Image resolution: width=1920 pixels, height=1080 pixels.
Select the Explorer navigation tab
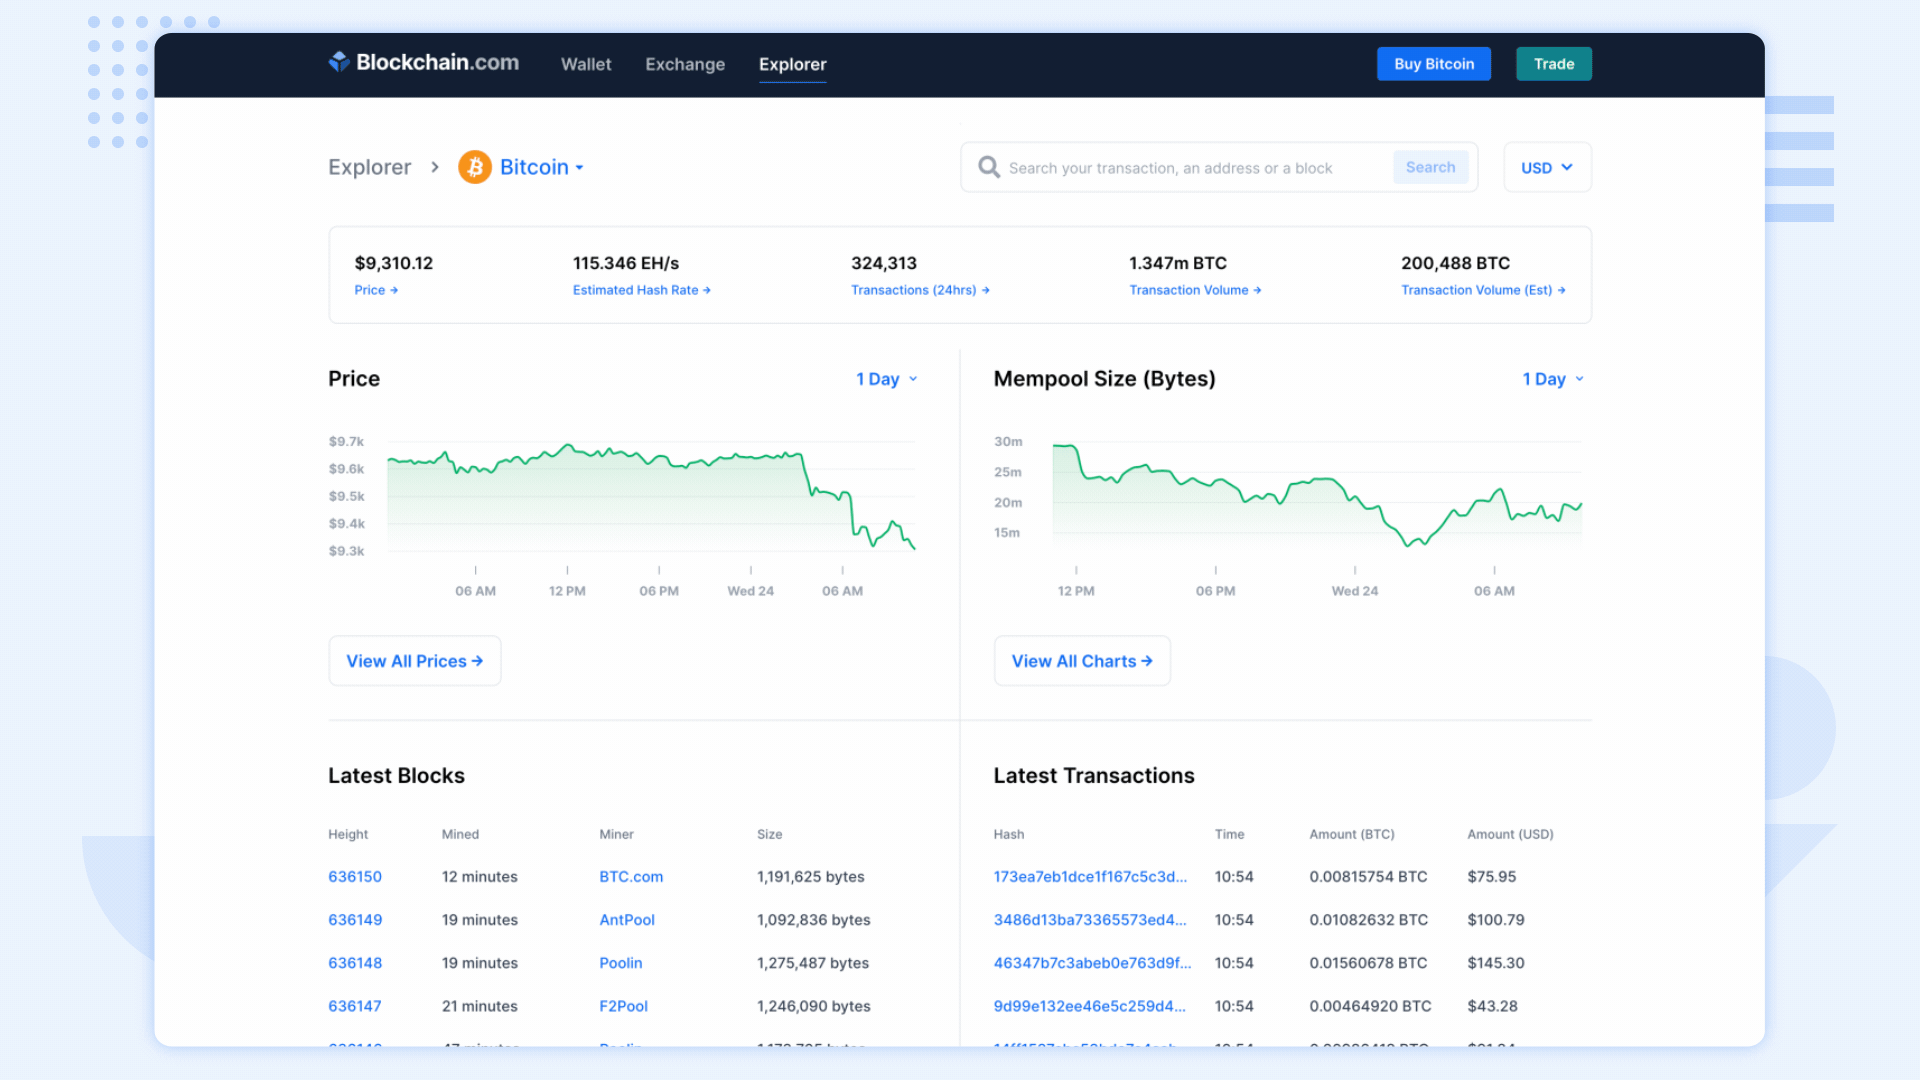792,64
